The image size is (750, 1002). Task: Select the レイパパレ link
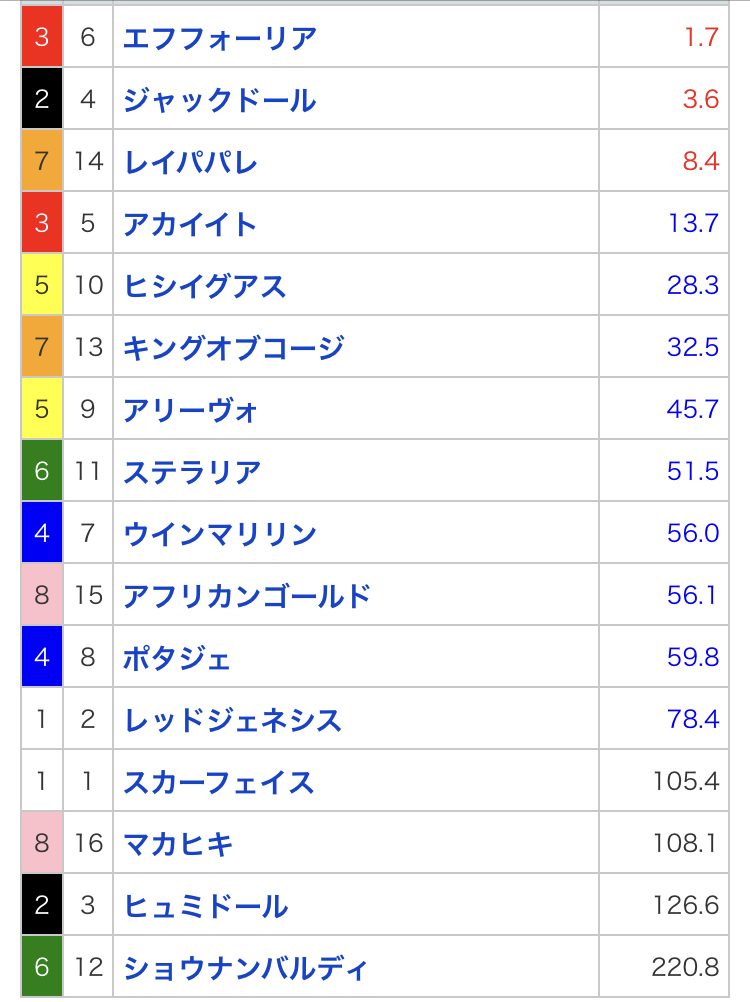pyautogui.click(x=190, y=162)
